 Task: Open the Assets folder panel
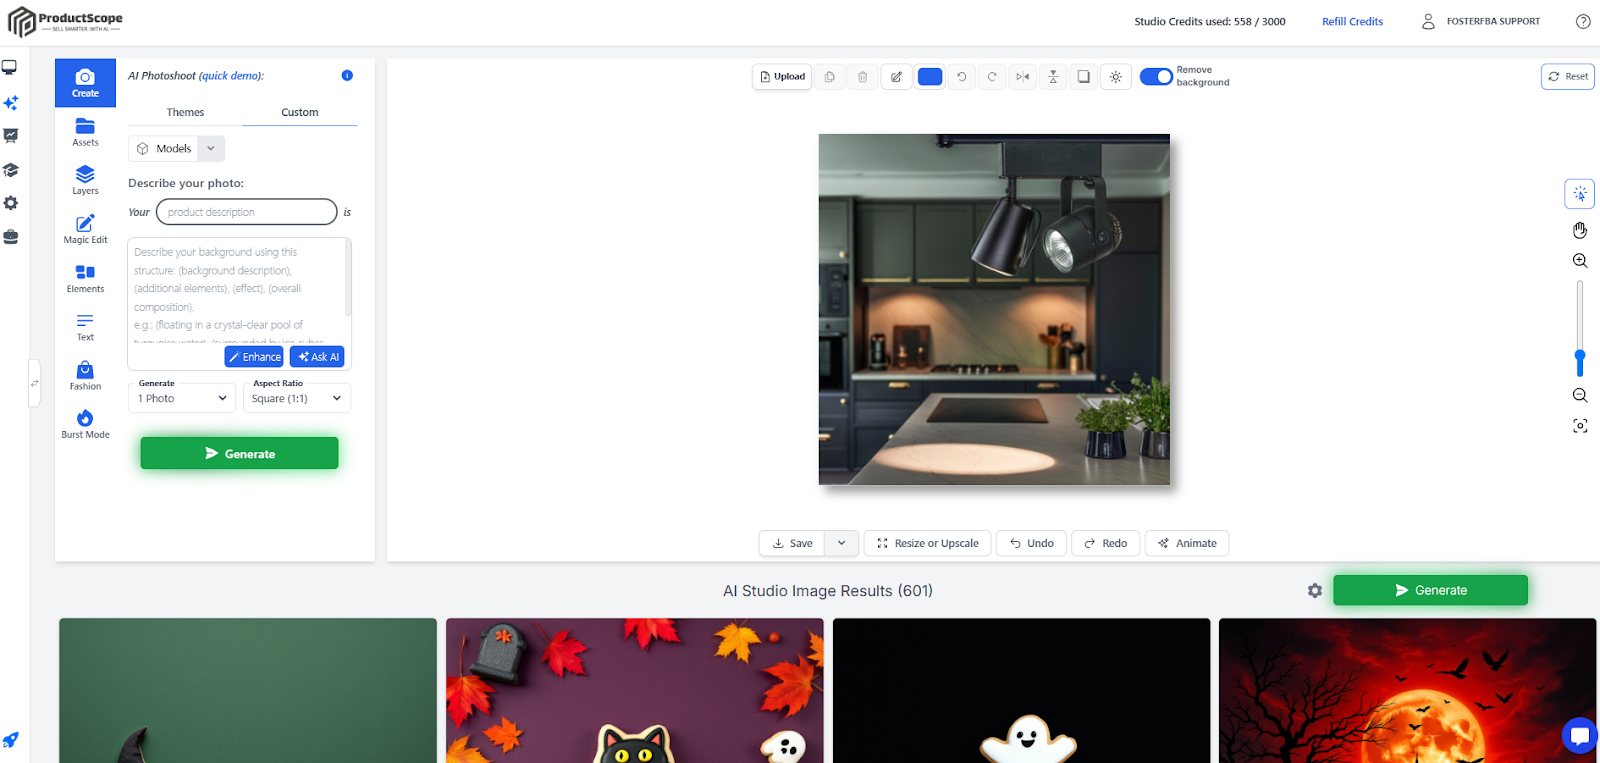(85, 132)
